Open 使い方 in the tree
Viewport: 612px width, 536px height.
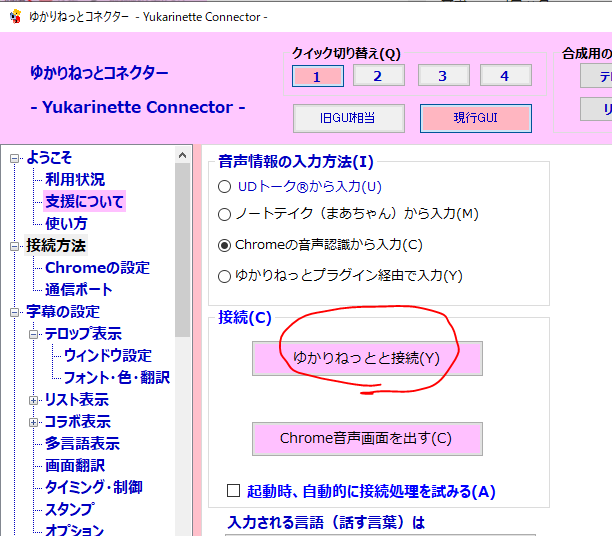click(66, 224)
